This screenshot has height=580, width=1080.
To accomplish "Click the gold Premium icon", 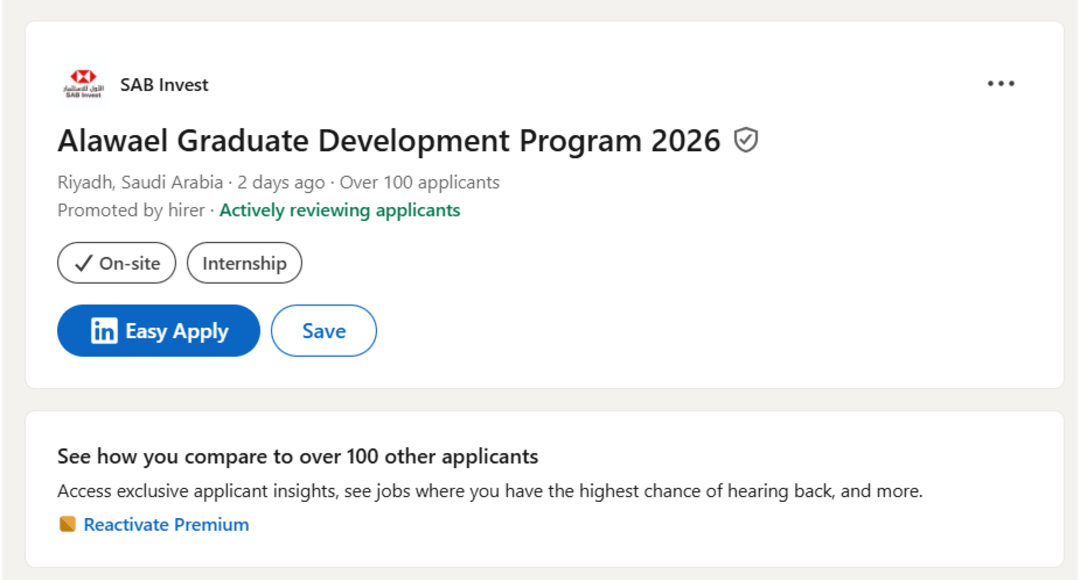I will [x=67, y=525].
